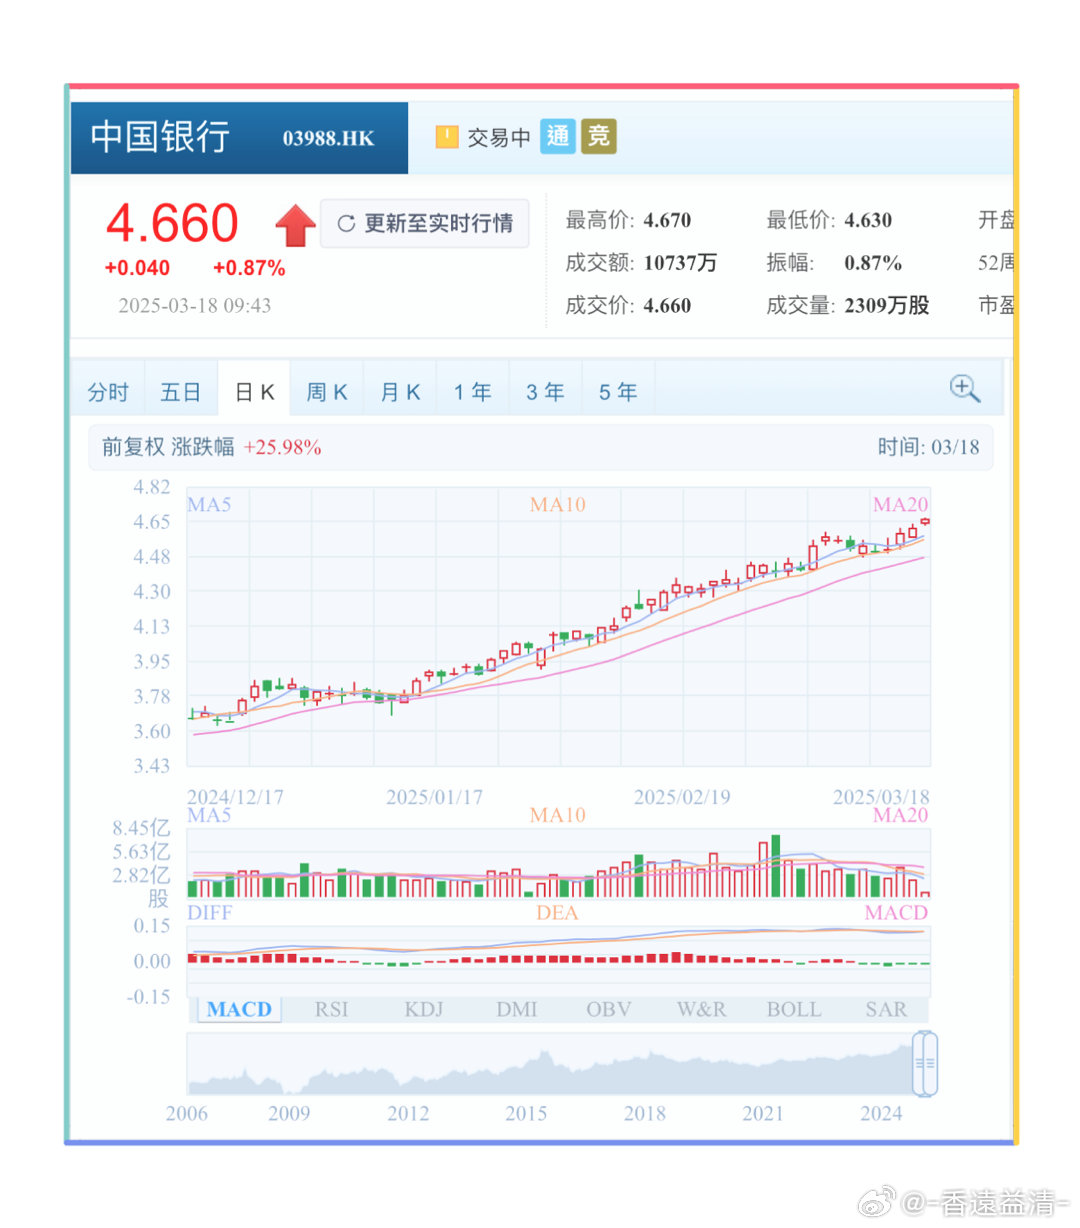The height and width of the screenshot is (1228, 1080).
Task: Click the stock code 03988.HK
Action: point(328,138)
